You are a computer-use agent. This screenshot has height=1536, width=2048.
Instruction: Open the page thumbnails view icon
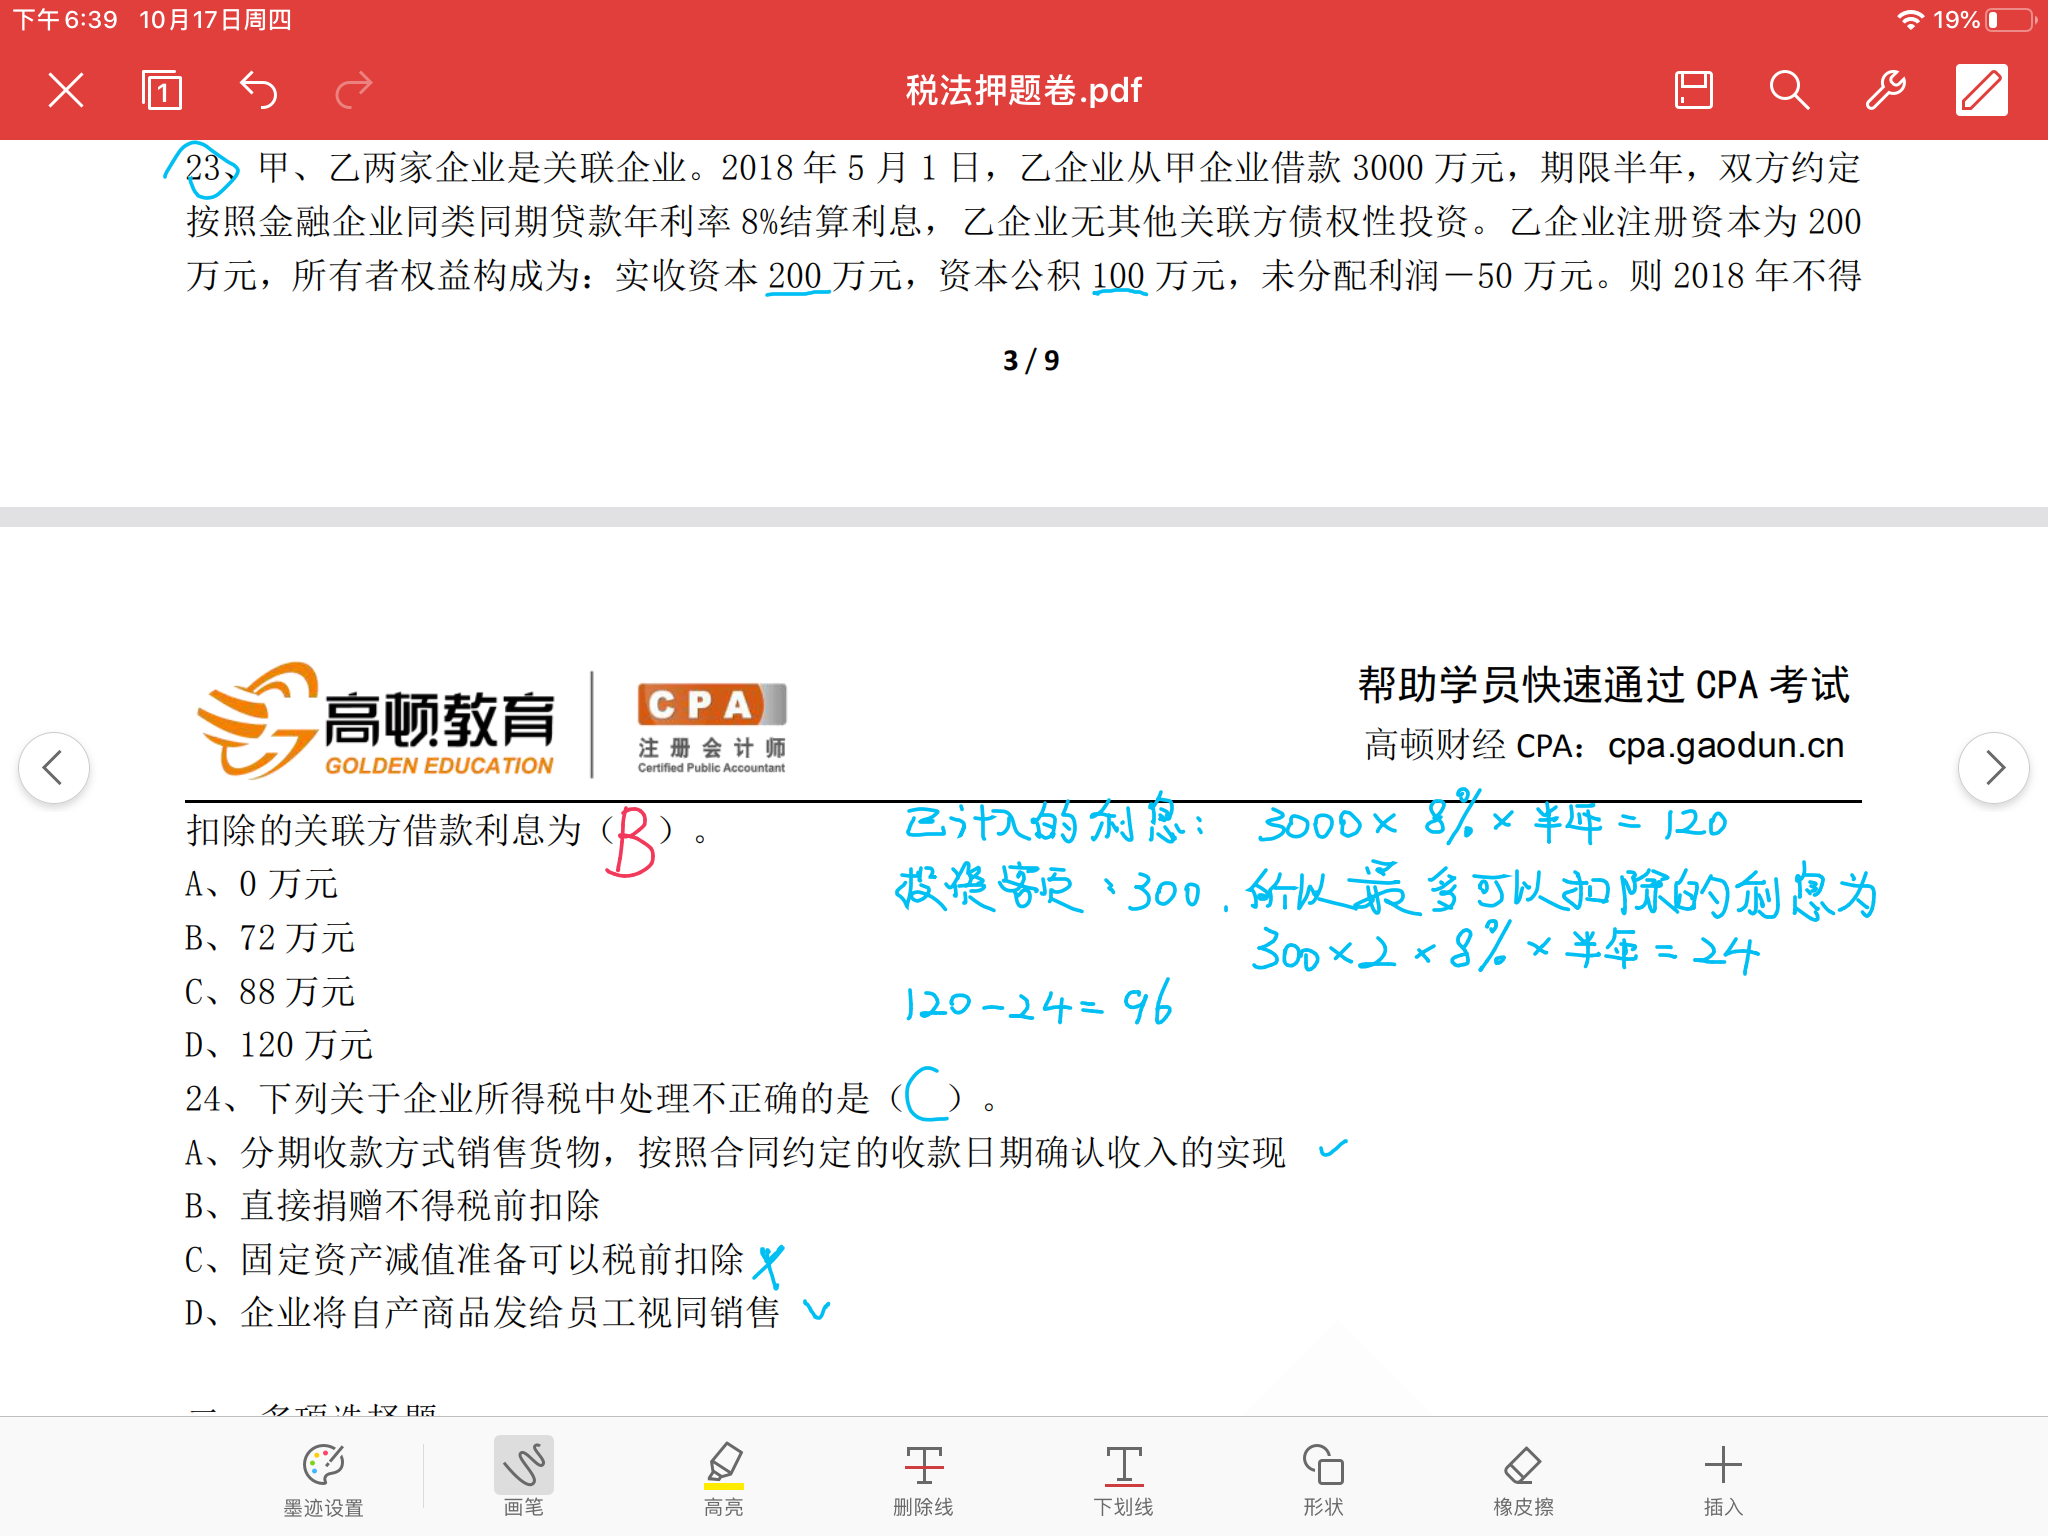[161, 91]
